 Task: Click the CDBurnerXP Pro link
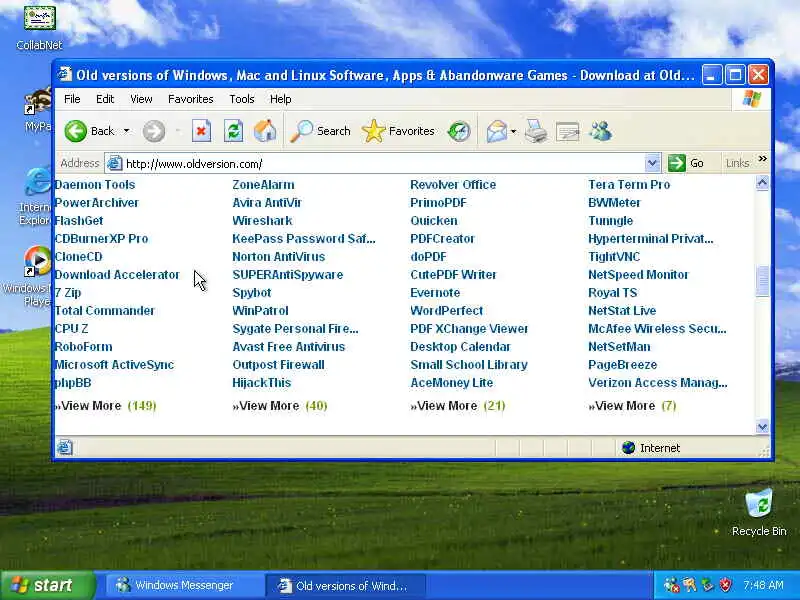pyautogui.click(x=101, y=239)
